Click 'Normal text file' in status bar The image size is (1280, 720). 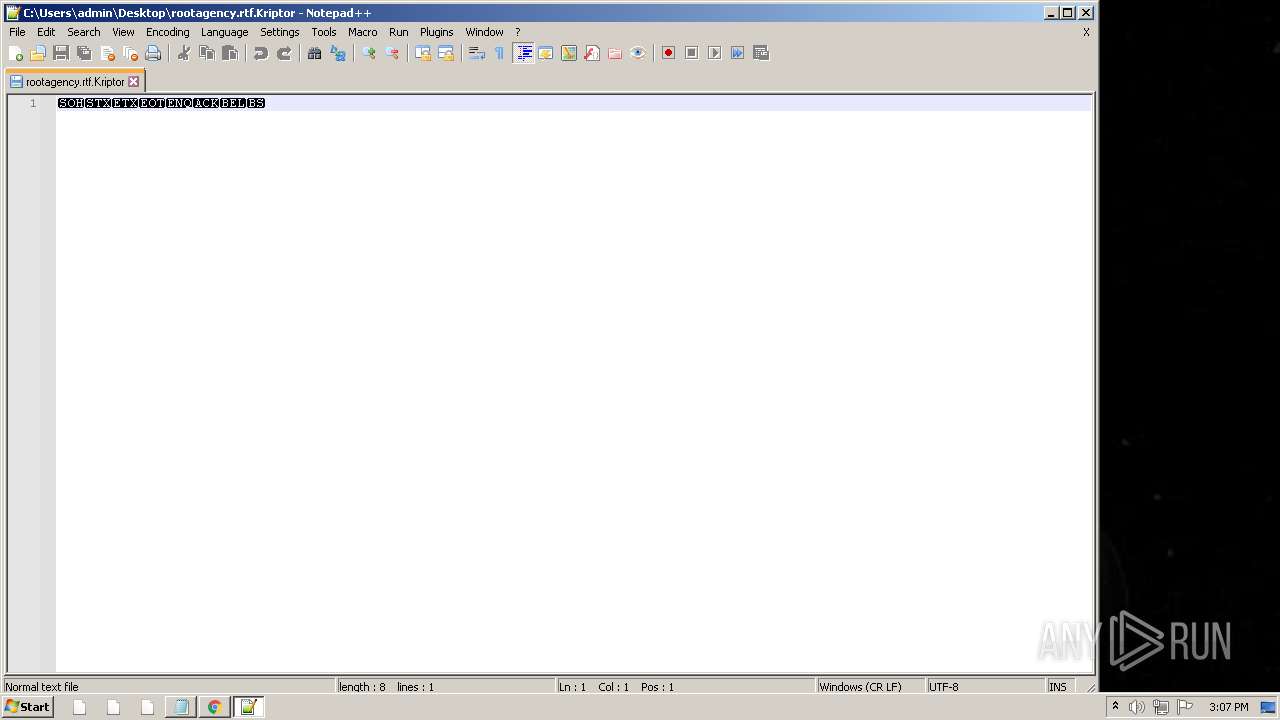click(x=42, y=687)
